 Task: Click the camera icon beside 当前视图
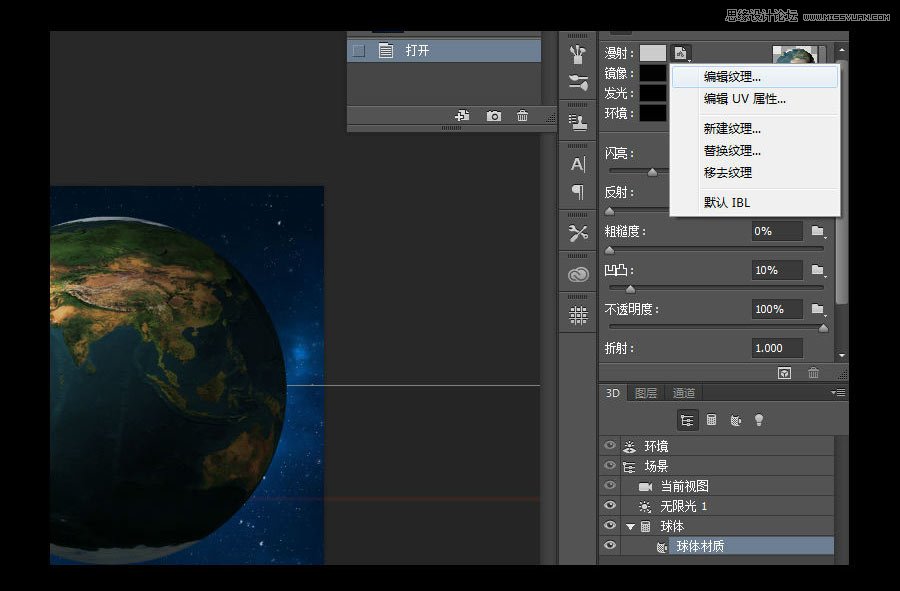645,487
